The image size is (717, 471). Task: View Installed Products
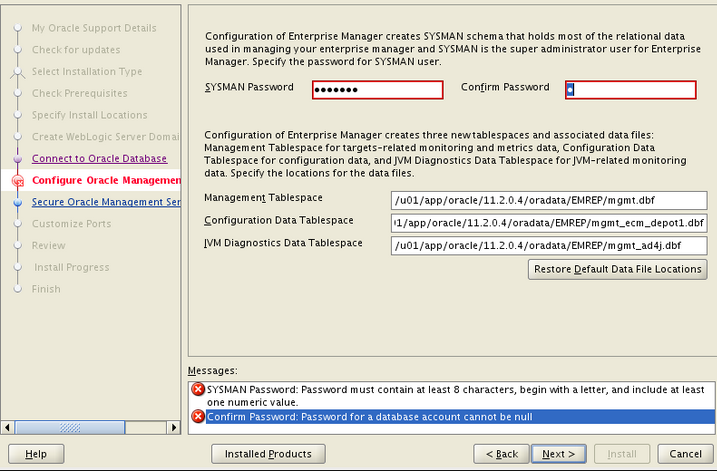click(x=268, y=454)
